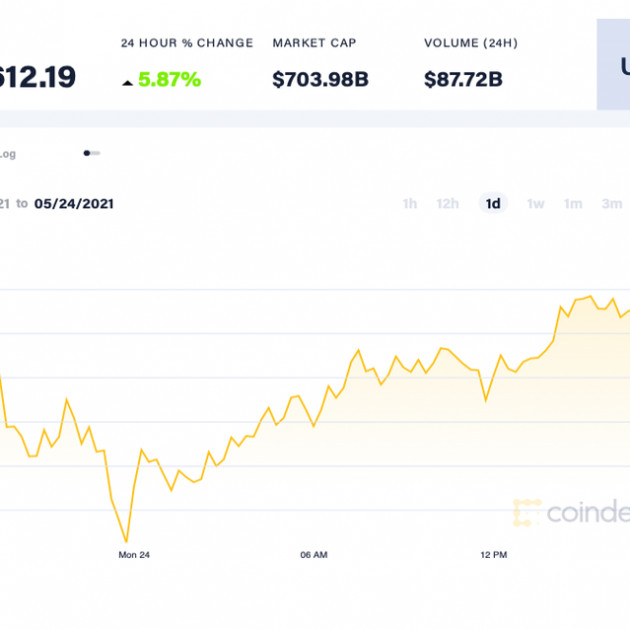The image size is (630, 630).
Task: Switch chart to 1w range
Action: click(x=536, y=204)
